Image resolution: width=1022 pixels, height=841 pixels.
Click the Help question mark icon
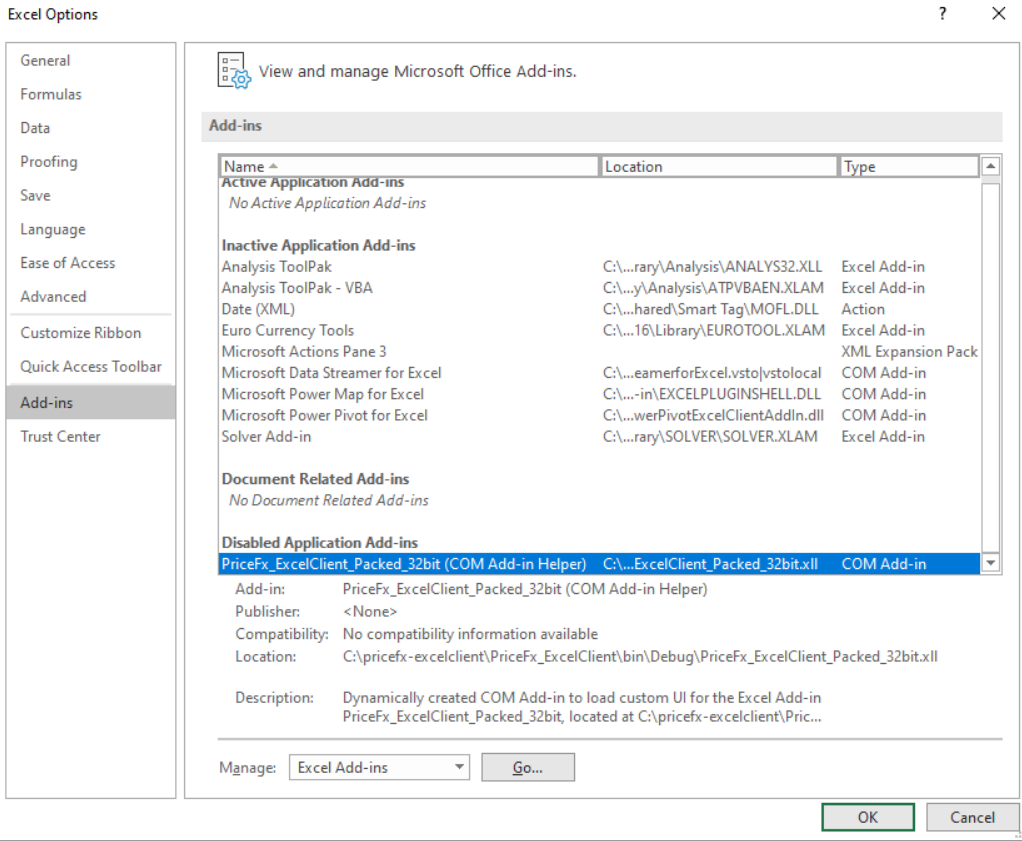pyautogui.click(x=941, y=14)
